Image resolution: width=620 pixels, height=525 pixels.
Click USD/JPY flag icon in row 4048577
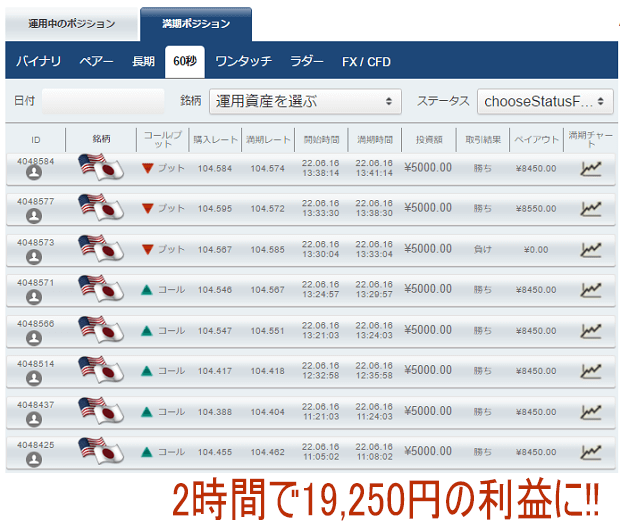click(x=101, y=207)
